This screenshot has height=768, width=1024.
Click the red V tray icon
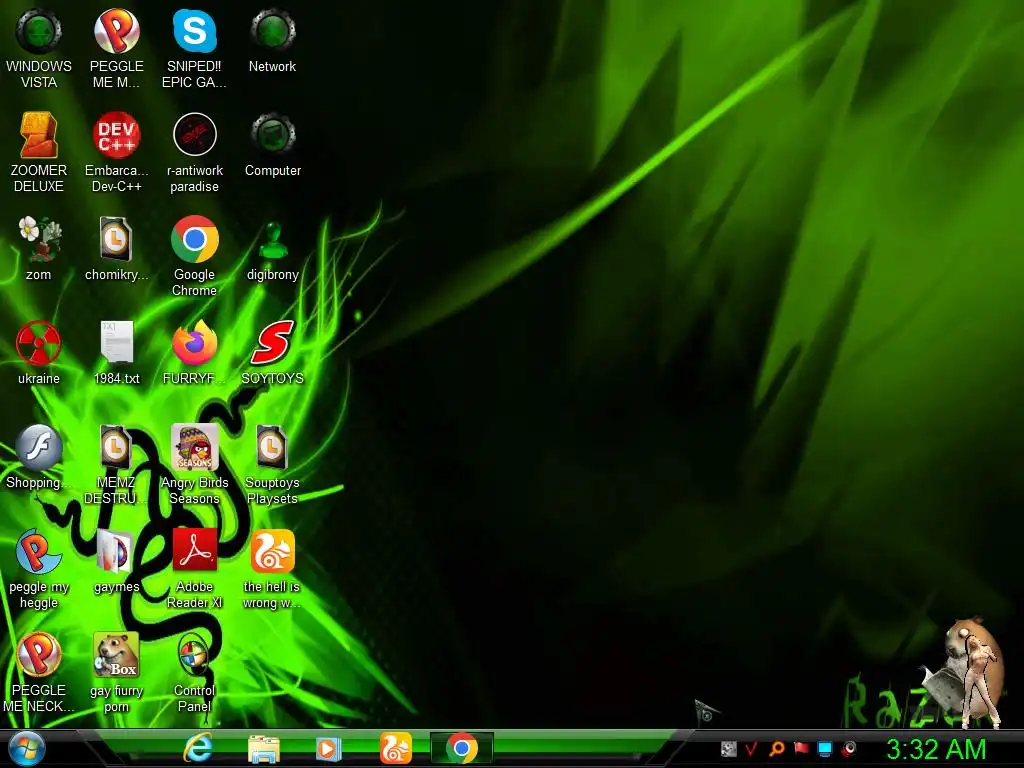[752, 749]
